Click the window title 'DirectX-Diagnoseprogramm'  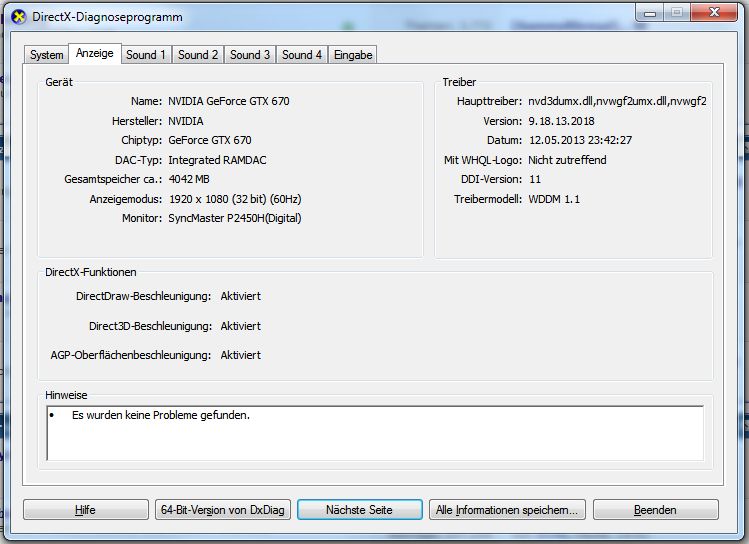pyautogui.click(x=107, y=17)
